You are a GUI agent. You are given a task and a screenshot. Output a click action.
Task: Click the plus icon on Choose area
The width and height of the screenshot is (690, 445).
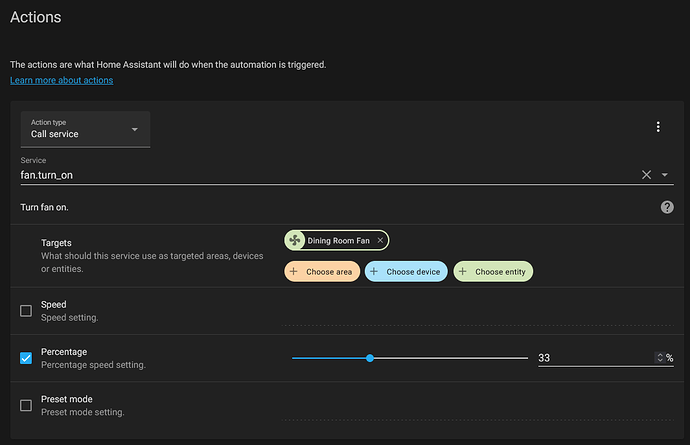pyautogui.click(x=293, y=271)
